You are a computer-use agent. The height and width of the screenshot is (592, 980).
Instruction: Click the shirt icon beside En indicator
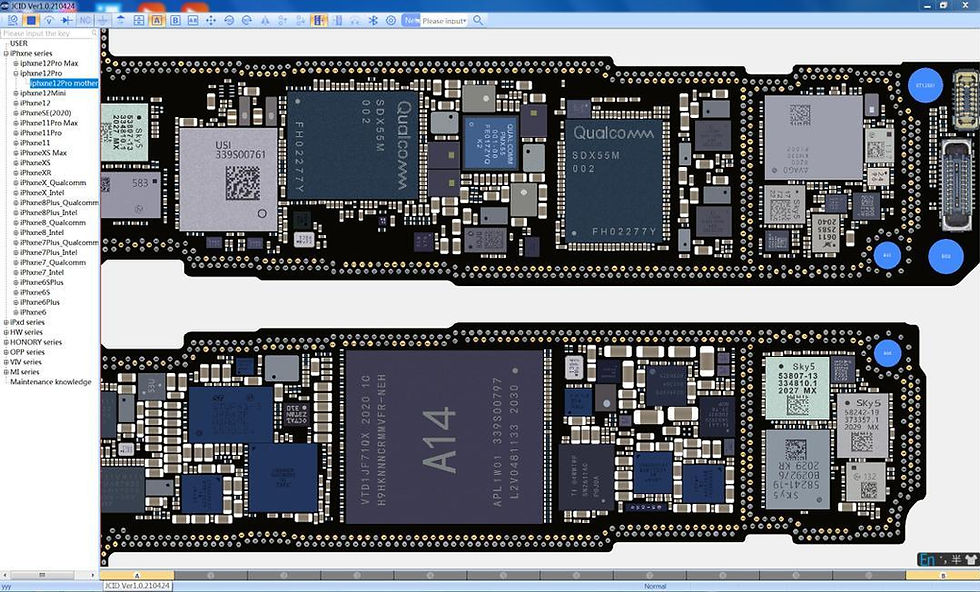[x=971, y=559]
